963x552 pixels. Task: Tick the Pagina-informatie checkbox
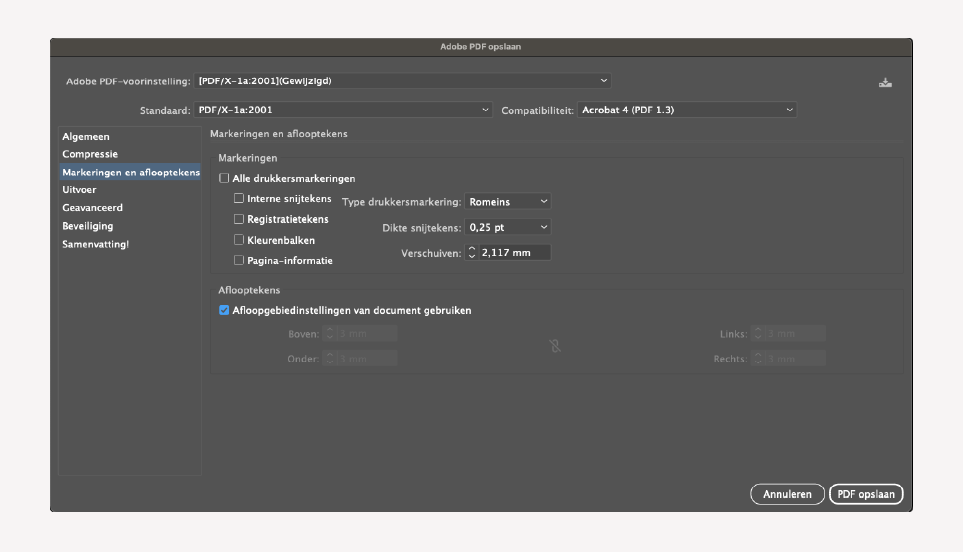pos(239,260)
